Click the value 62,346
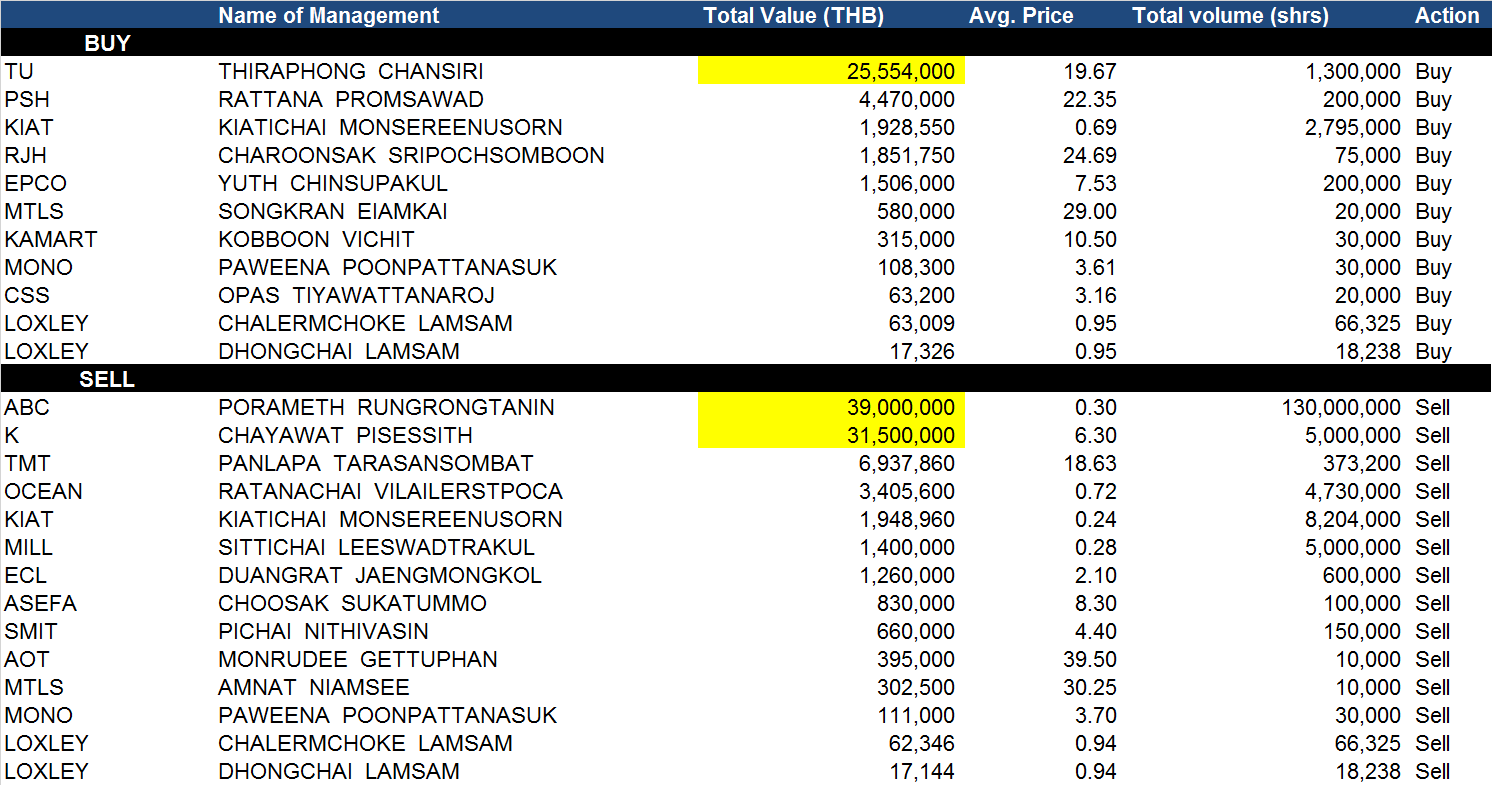The width and height of the screenshot is (1492, 785). (922, 743)
